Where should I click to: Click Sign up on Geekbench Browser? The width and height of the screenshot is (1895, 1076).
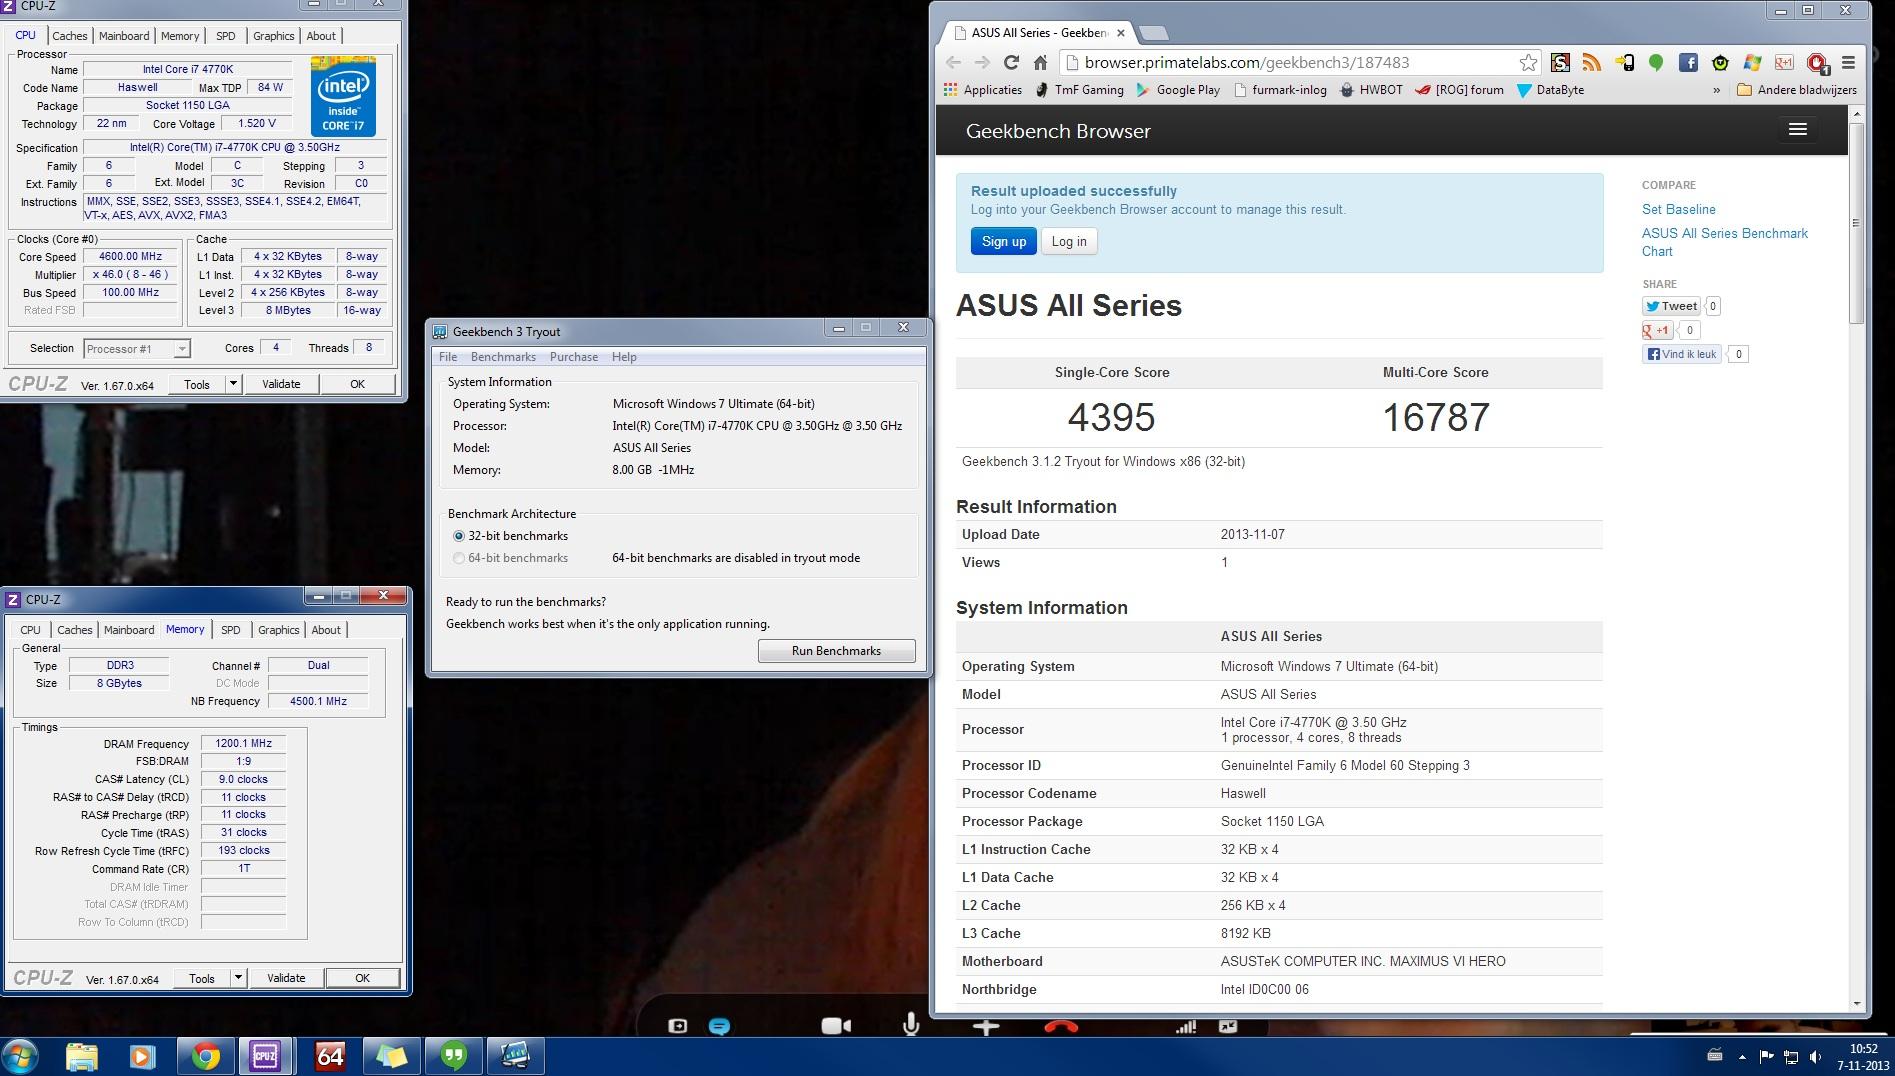tap(1003, 241)
